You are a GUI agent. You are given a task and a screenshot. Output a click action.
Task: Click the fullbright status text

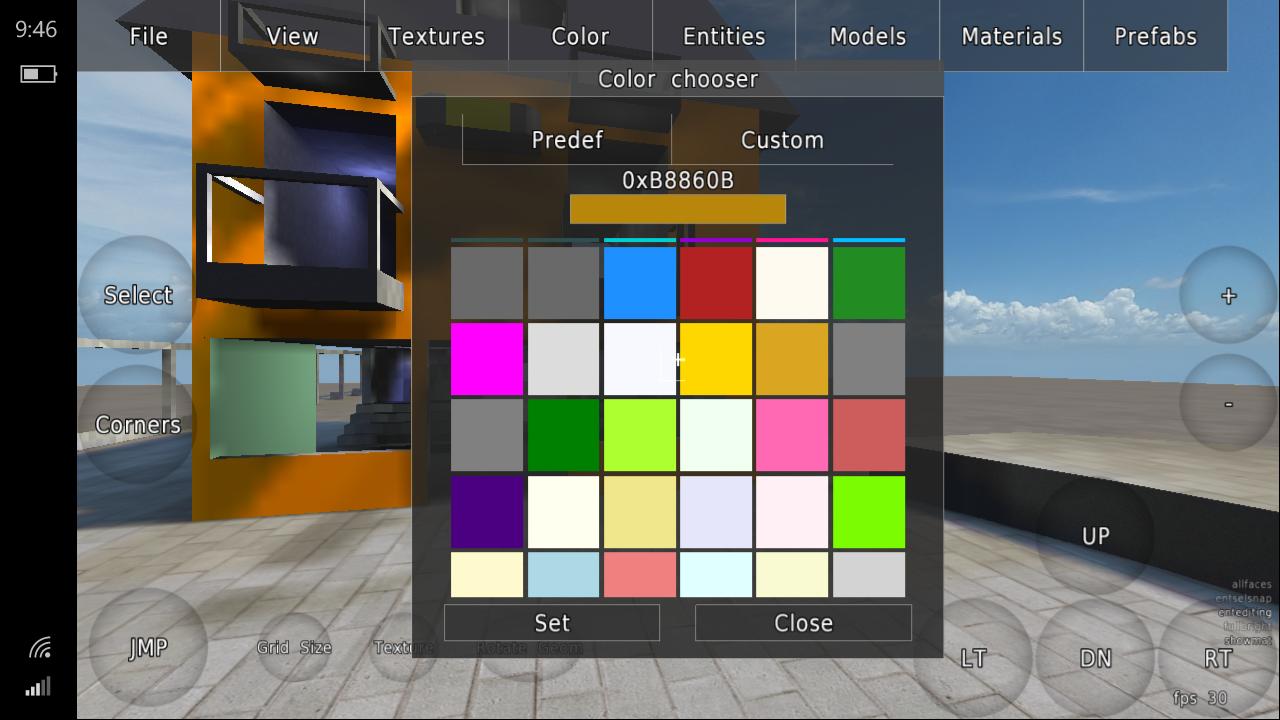coord(1248,626)
